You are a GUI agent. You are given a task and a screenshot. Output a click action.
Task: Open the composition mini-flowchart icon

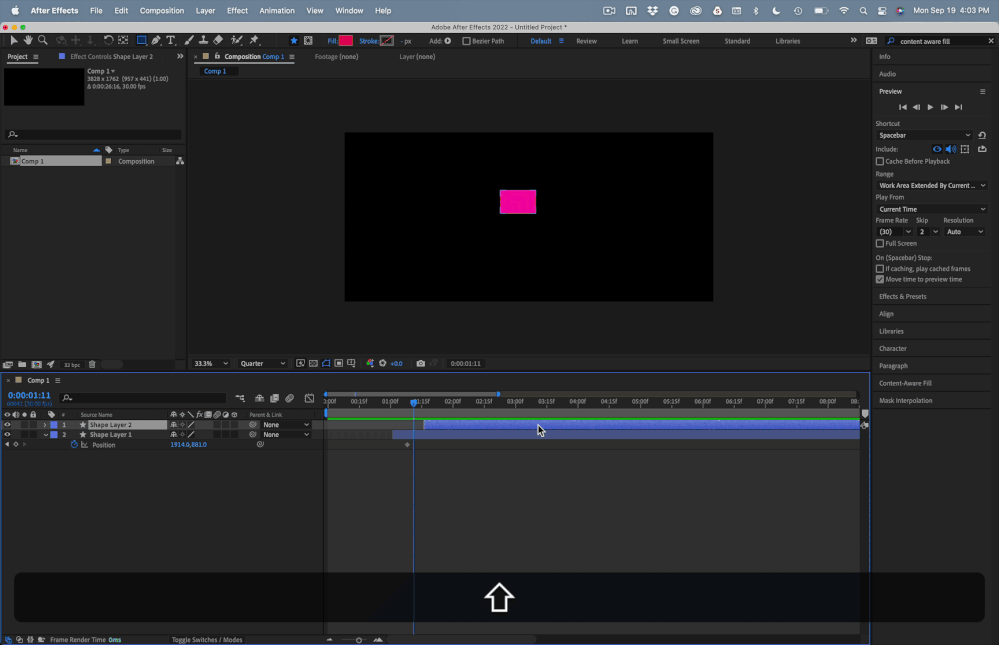[240, 398]
